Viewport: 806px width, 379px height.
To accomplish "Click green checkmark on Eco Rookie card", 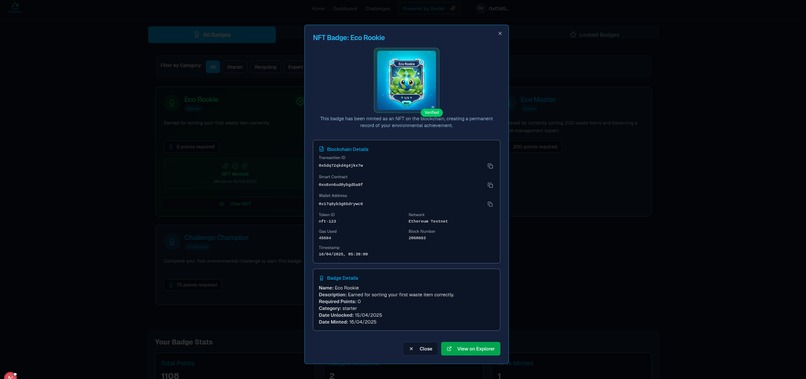I will (x=300, y=102).
